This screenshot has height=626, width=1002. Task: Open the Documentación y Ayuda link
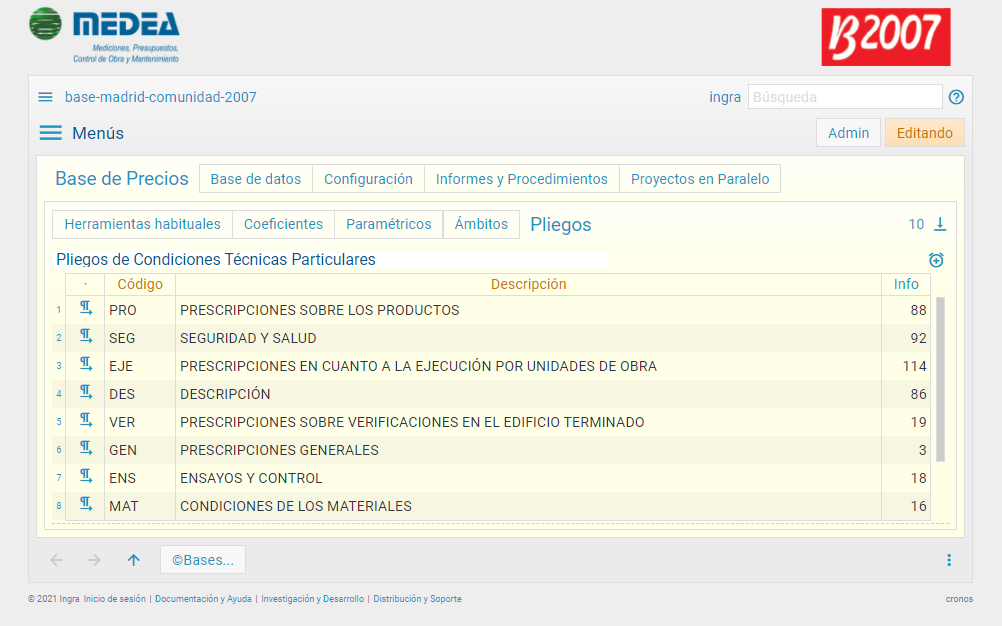tap(203, 599)
